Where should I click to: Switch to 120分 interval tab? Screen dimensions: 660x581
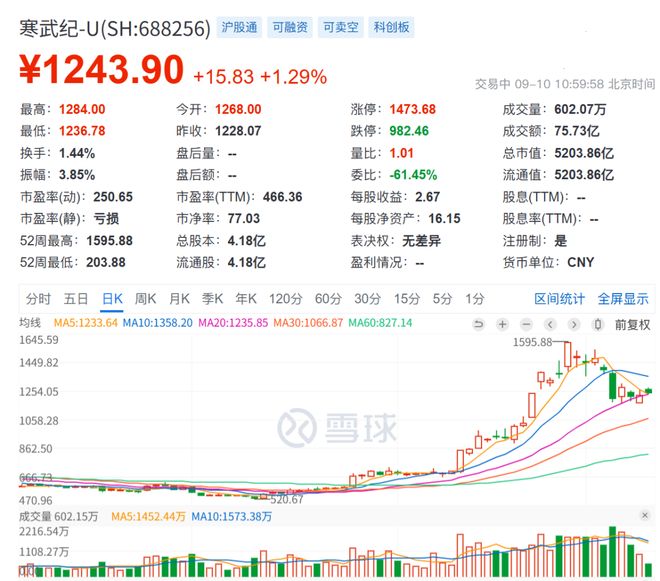pos(286,299)
